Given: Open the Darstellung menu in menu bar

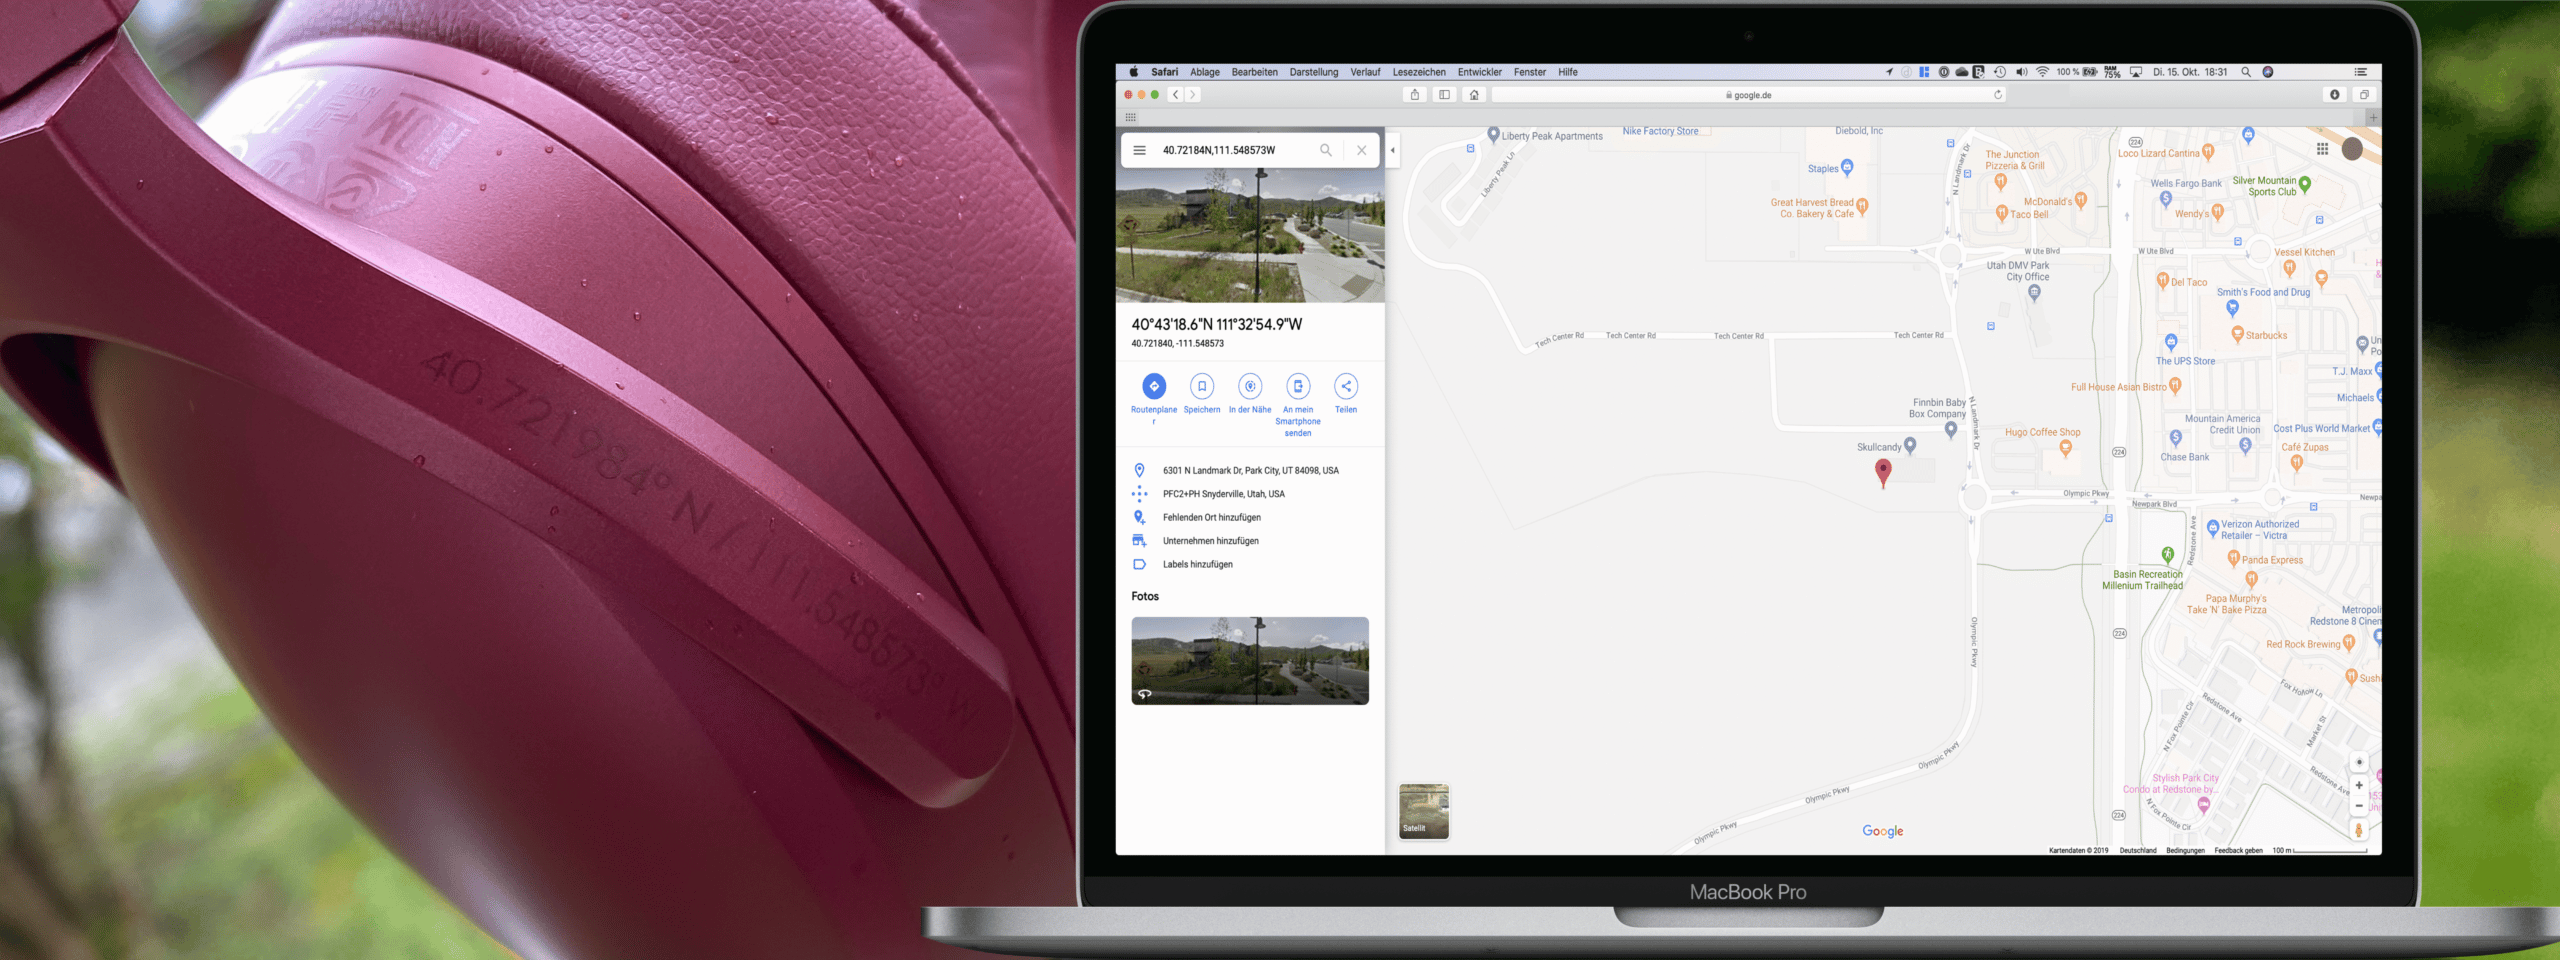Looking at the screenshot, I should coord(1313,72).
